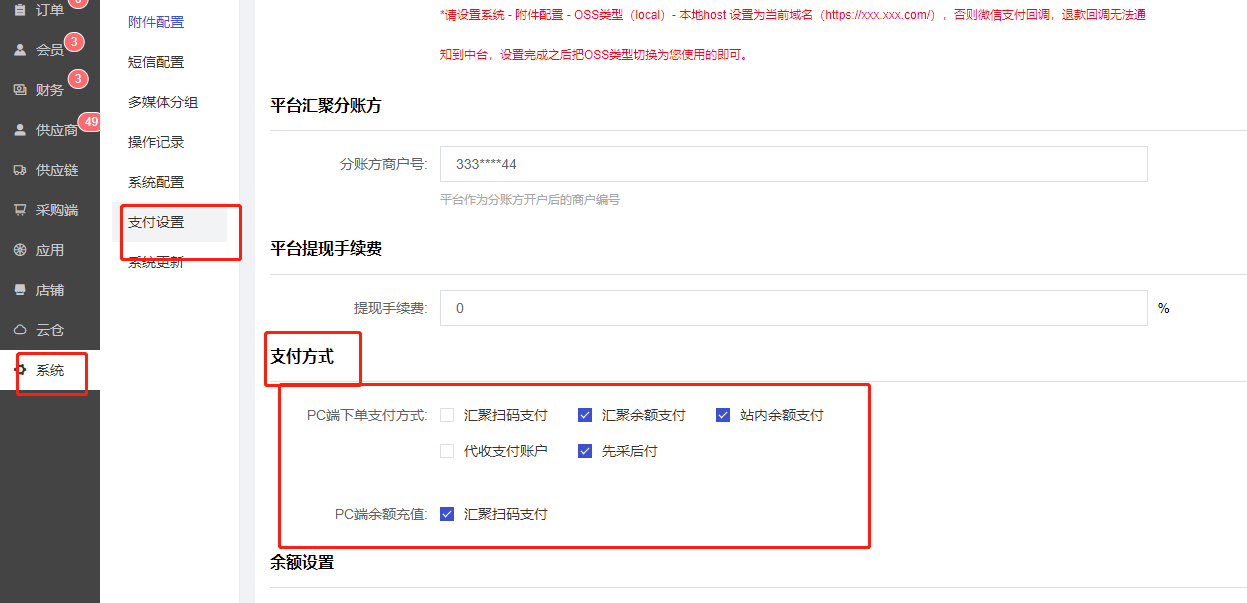Enable 代收支付账户 checkbox
This screenshot has height=603, width=1247.
click(447, 451)
